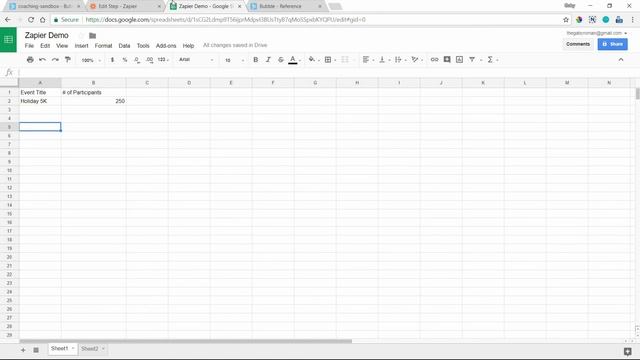Select the Event Title header cell
The width and height of the screenshot is (640, 360).
(x=40, y=92)
